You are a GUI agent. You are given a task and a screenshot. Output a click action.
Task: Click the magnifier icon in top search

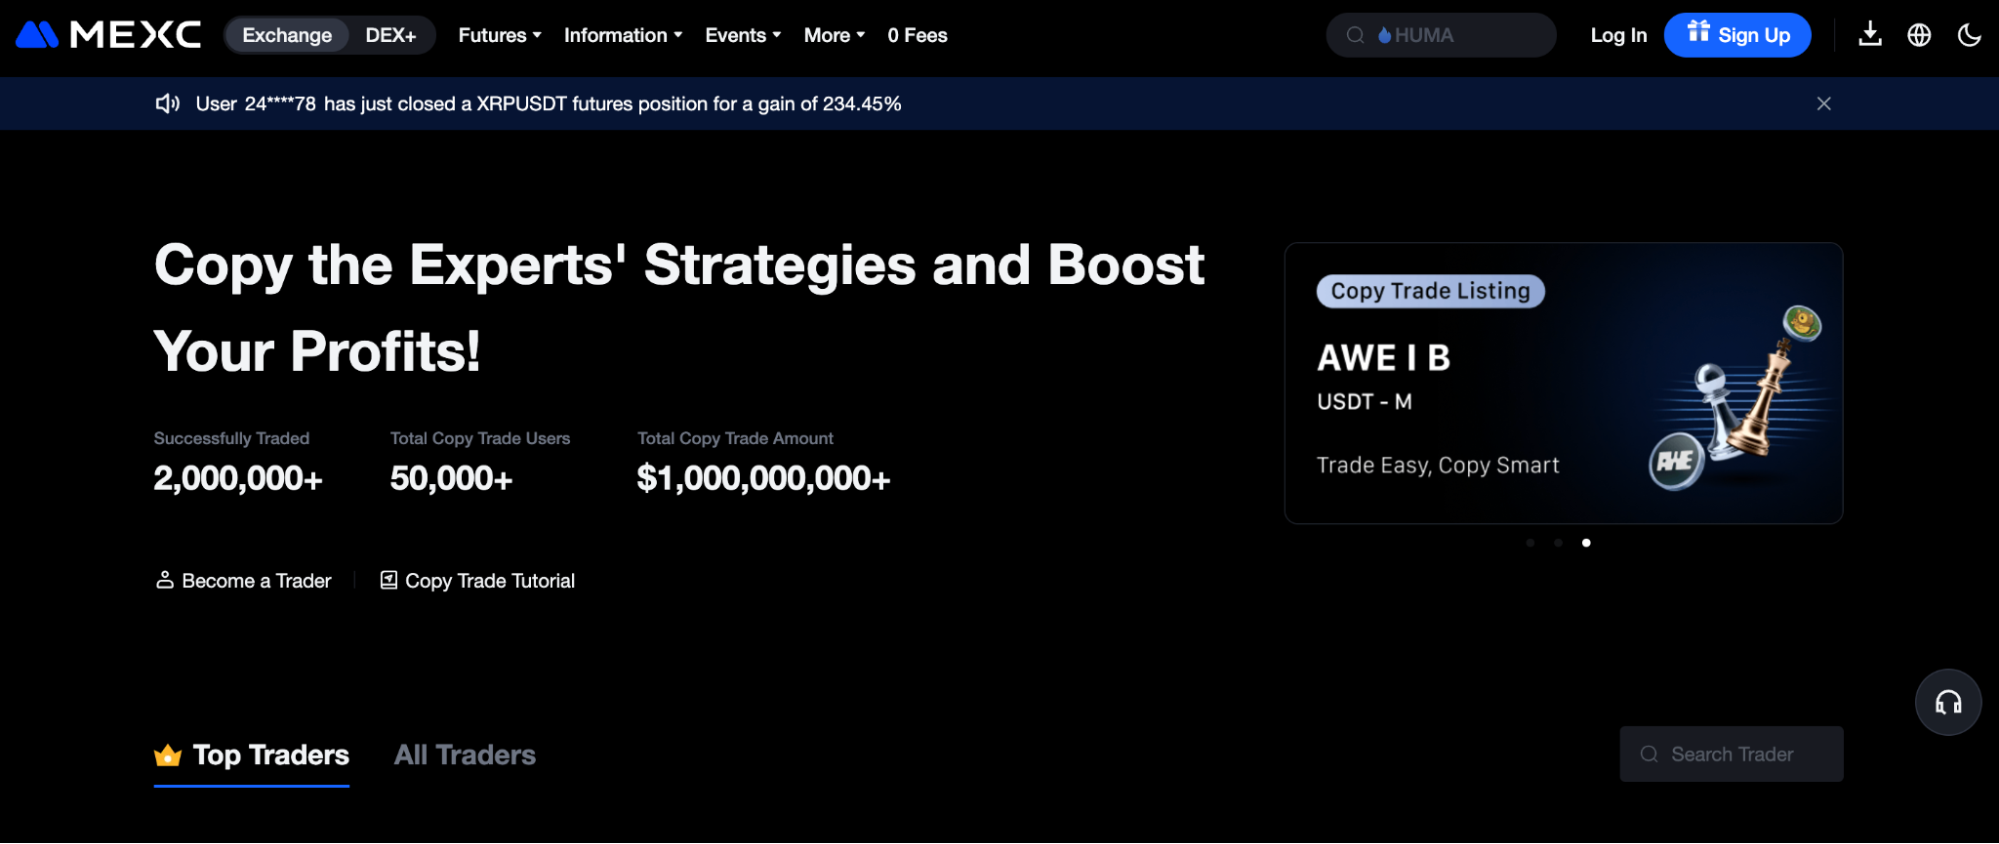click(x=1355, y=35)
